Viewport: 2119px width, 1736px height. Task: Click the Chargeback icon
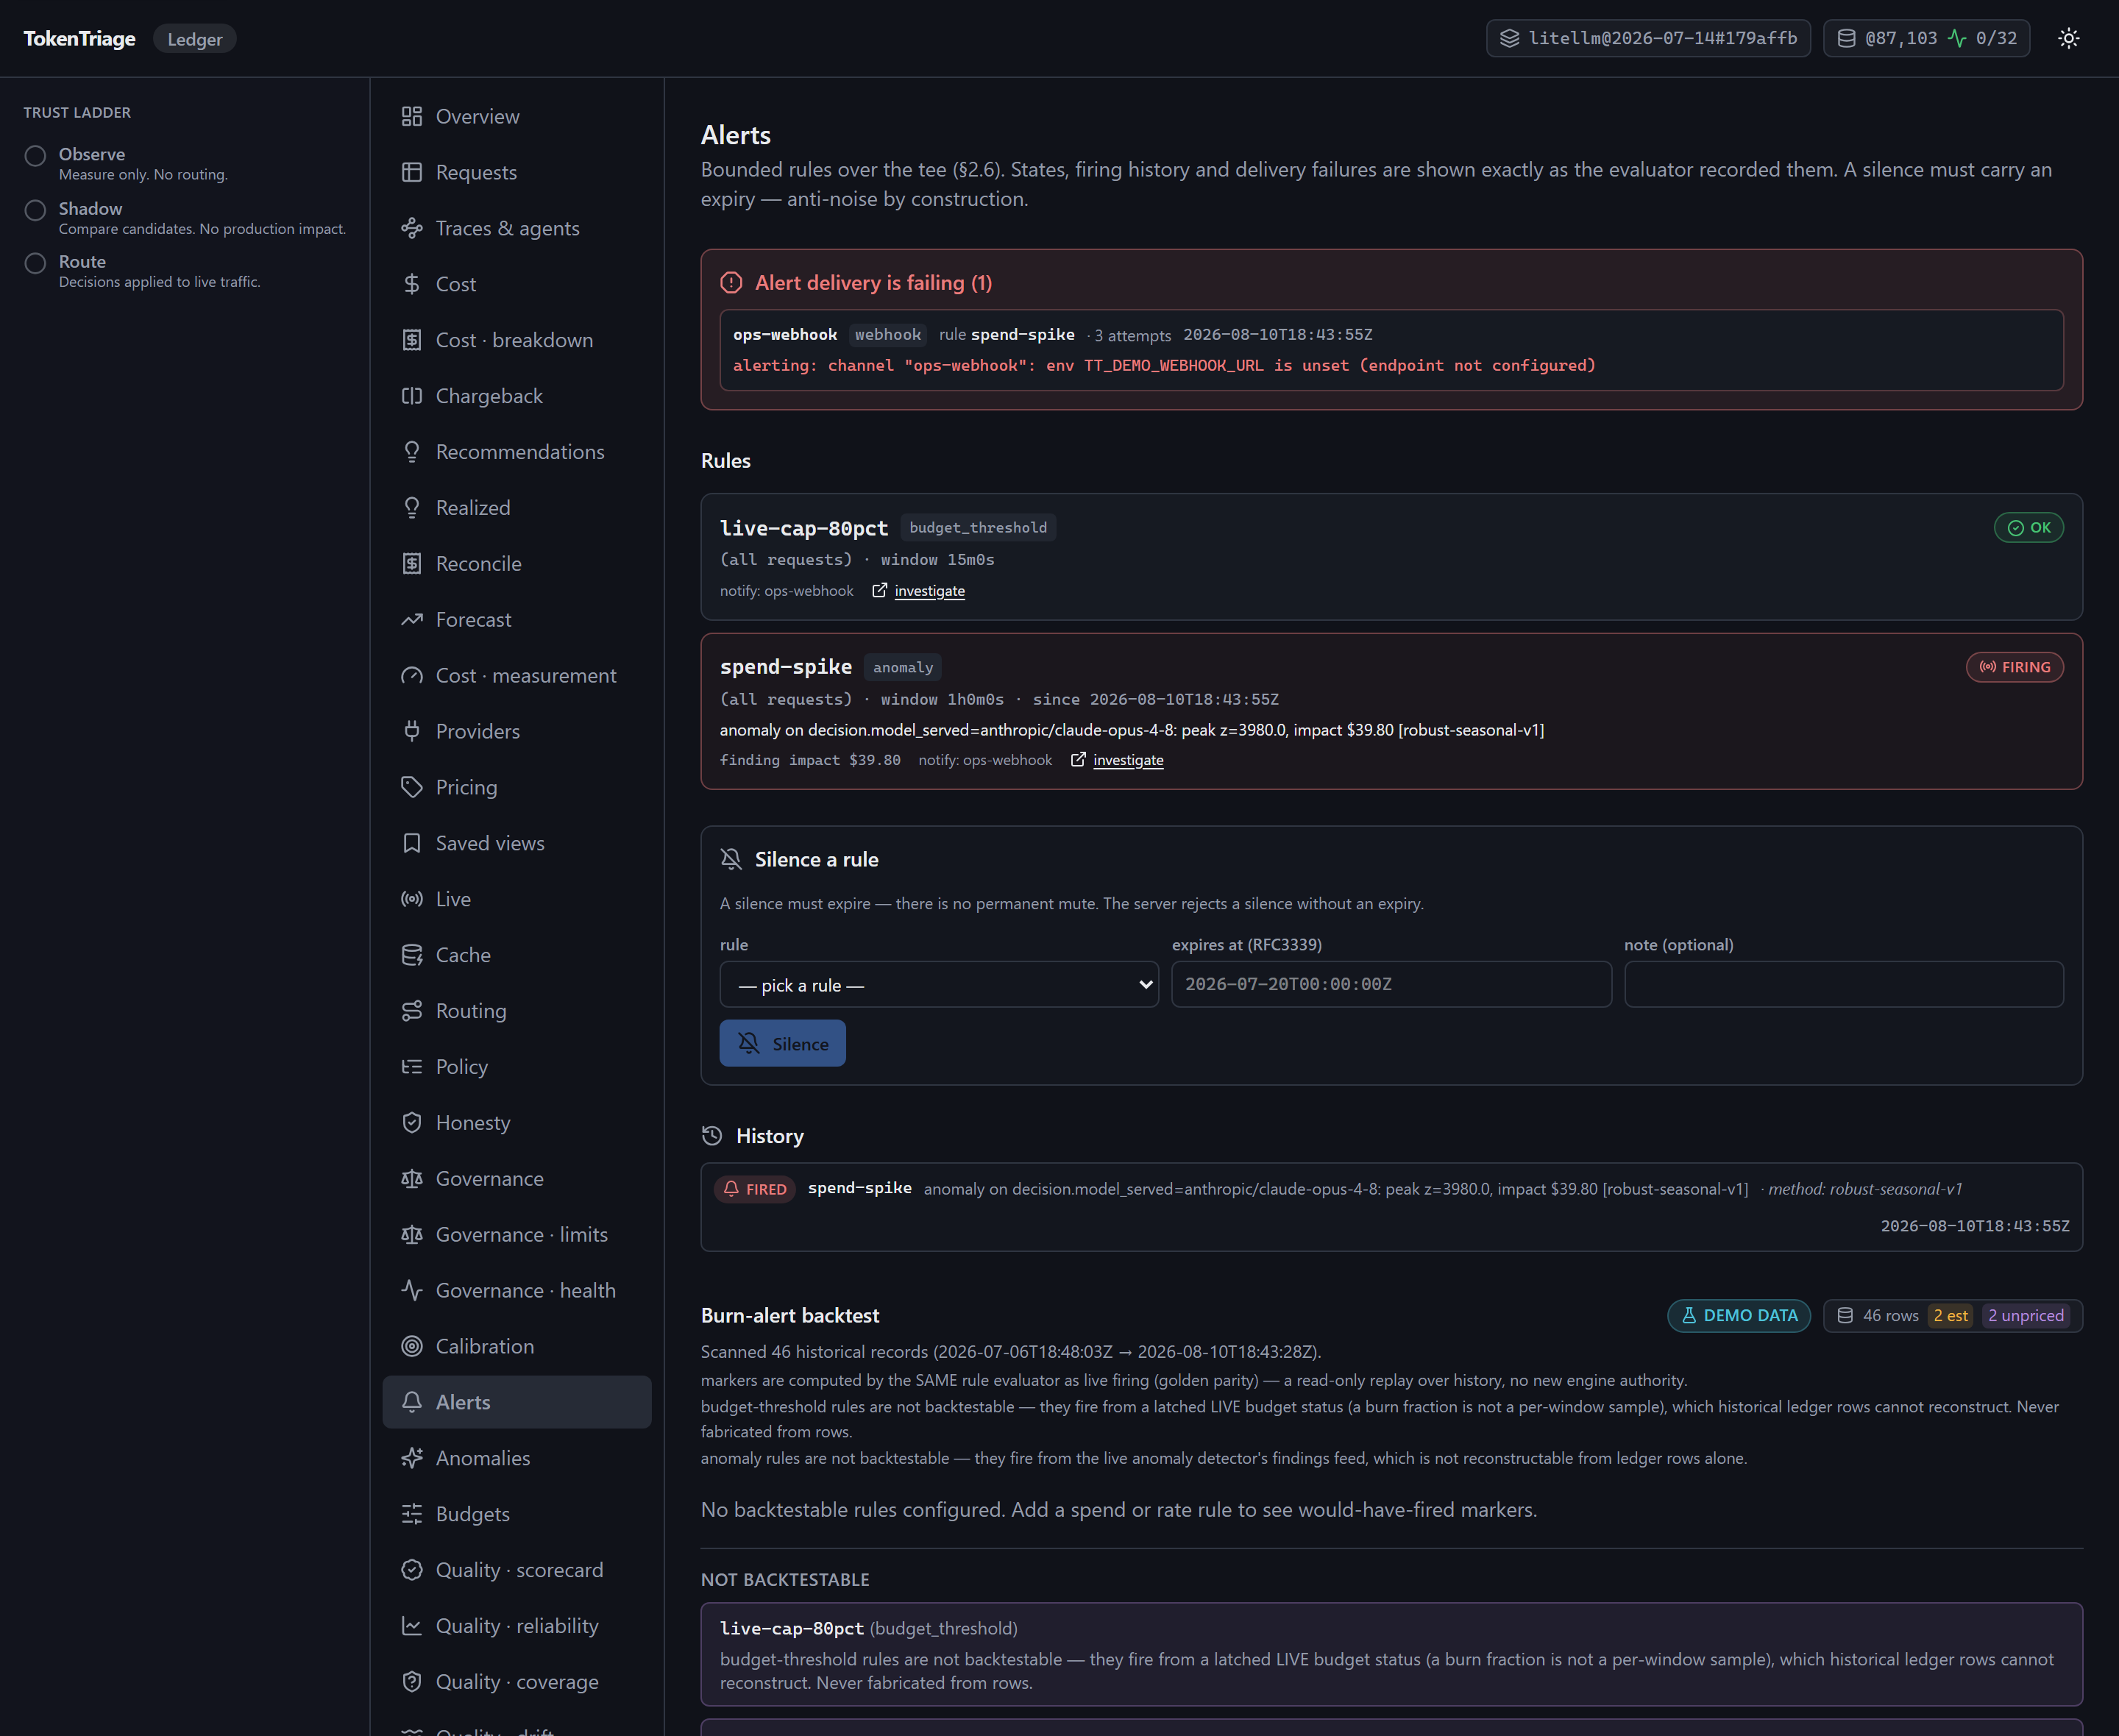point(411,396)
